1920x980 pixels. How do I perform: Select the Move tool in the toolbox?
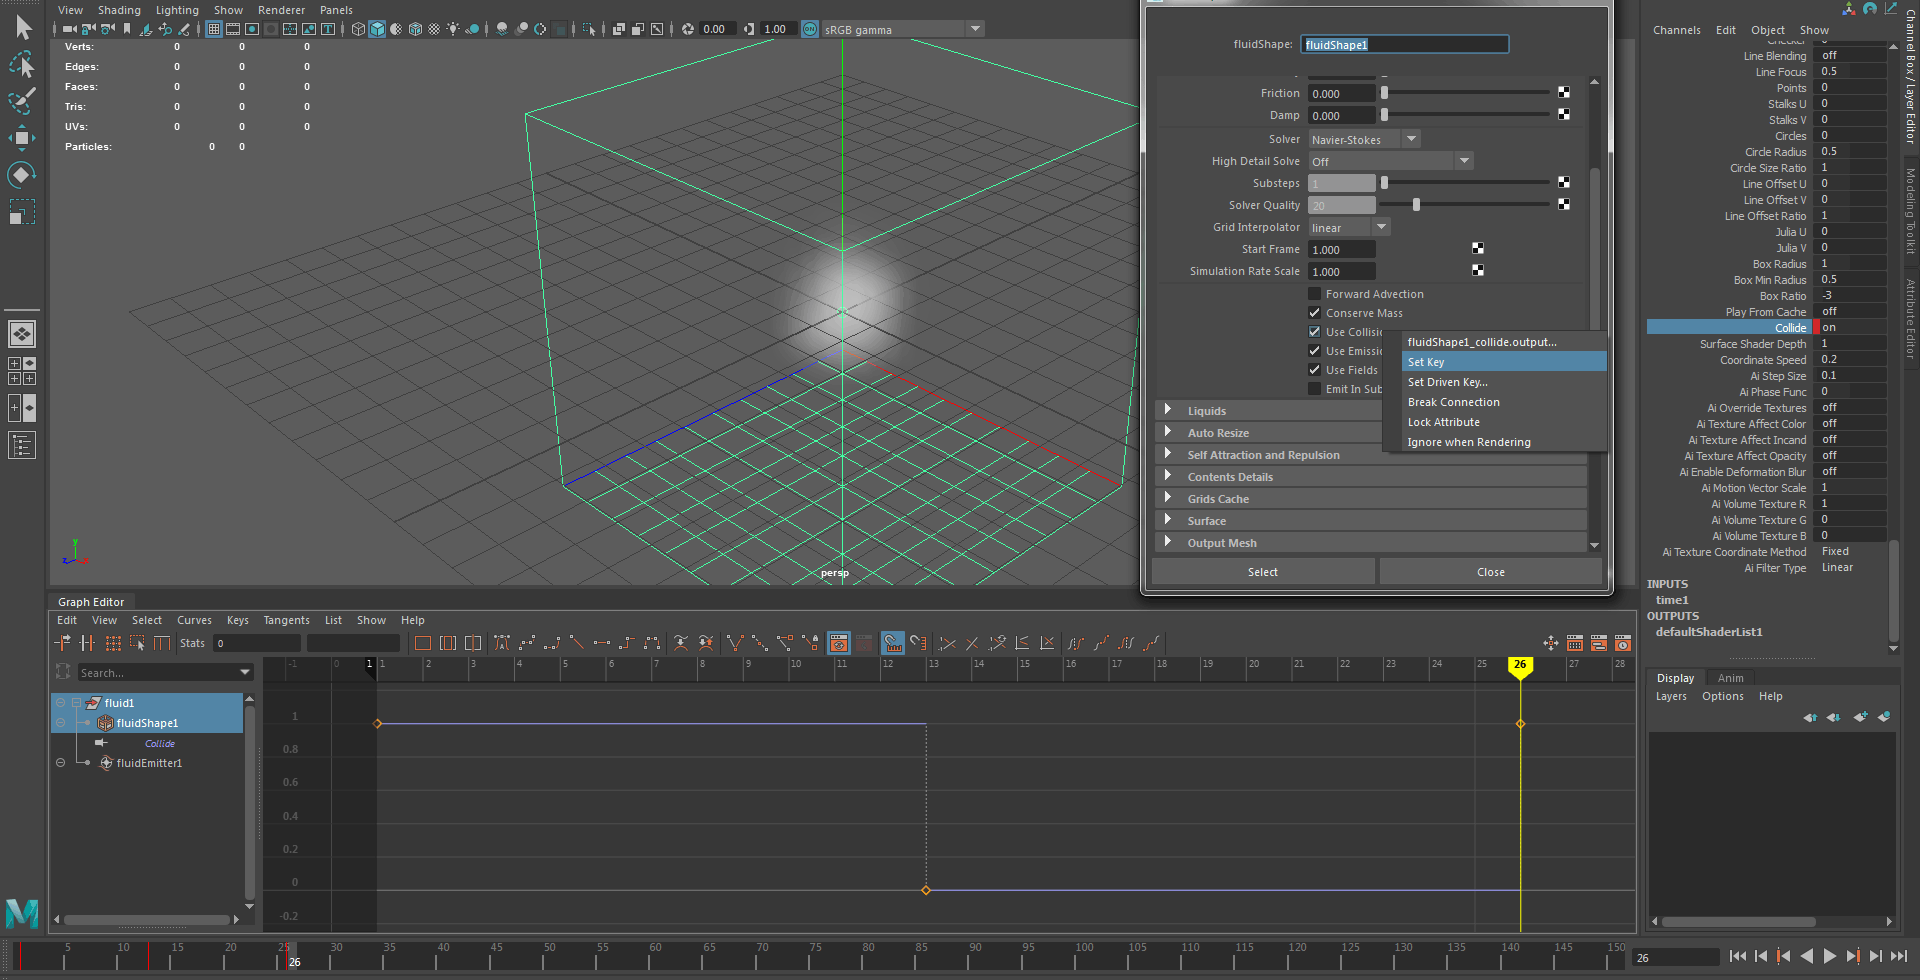click(22, 138)
